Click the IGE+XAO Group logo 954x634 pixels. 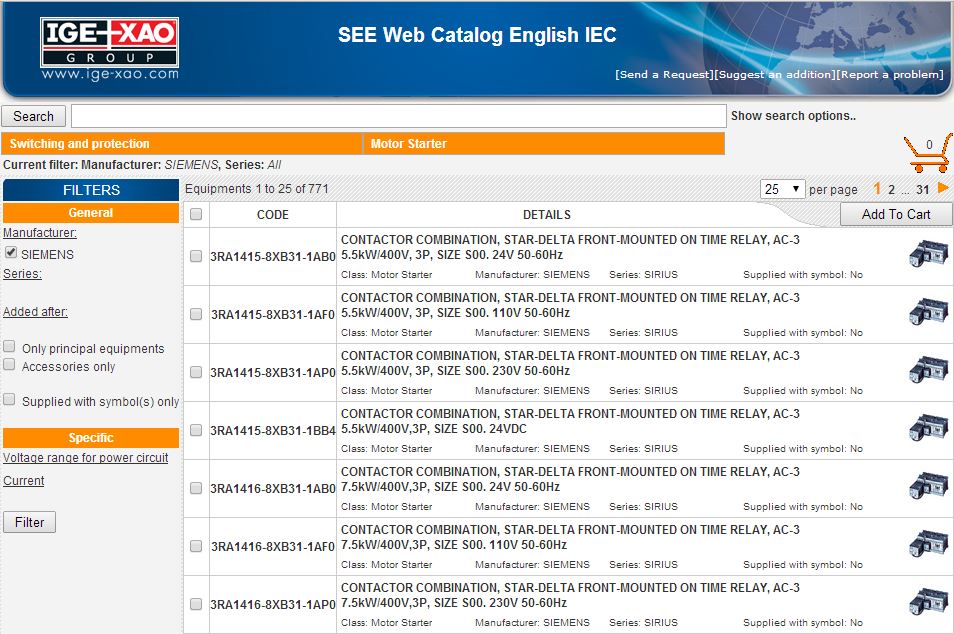click(110, 42)
